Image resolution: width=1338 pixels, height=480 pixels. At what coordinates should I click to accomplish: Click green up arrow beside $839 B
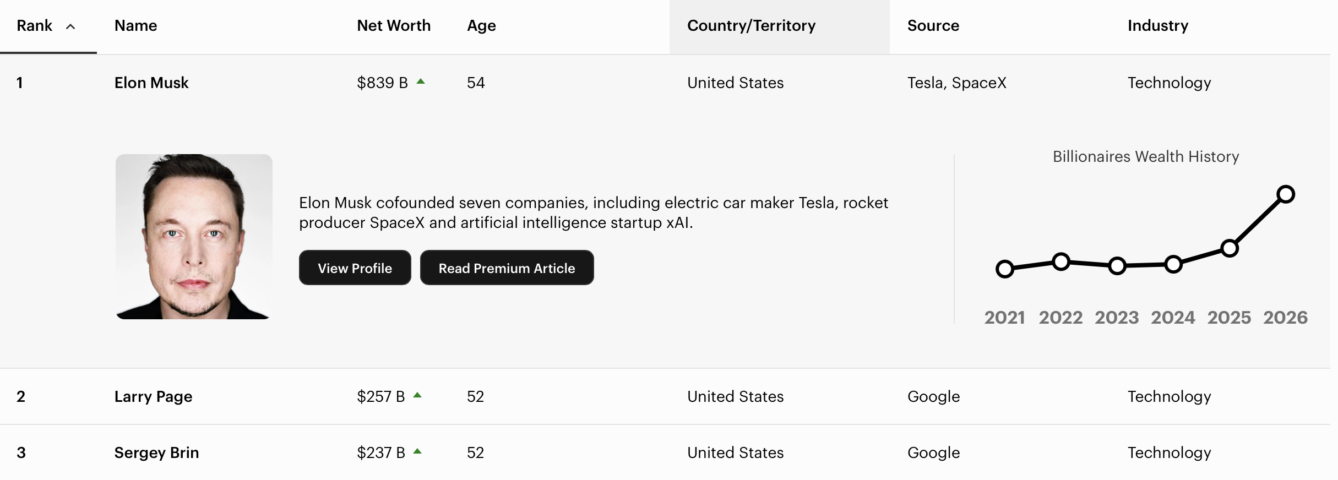point(420,82)
